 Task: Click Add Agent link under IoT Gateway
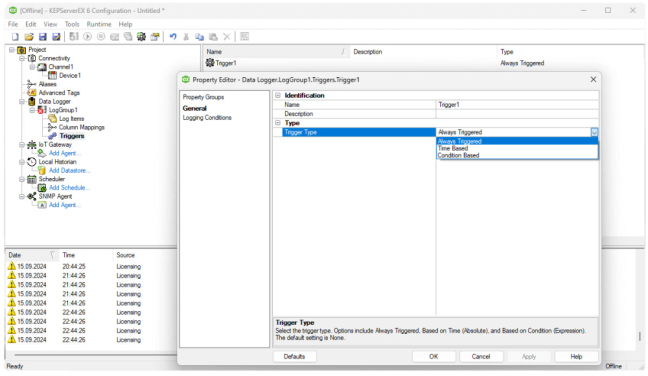pyautogui.click(x=64, y=153)
